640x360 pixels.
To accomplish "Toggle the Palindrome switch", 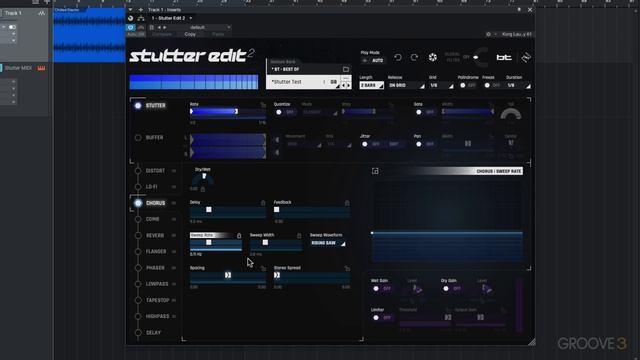I will tap(468, 85).
